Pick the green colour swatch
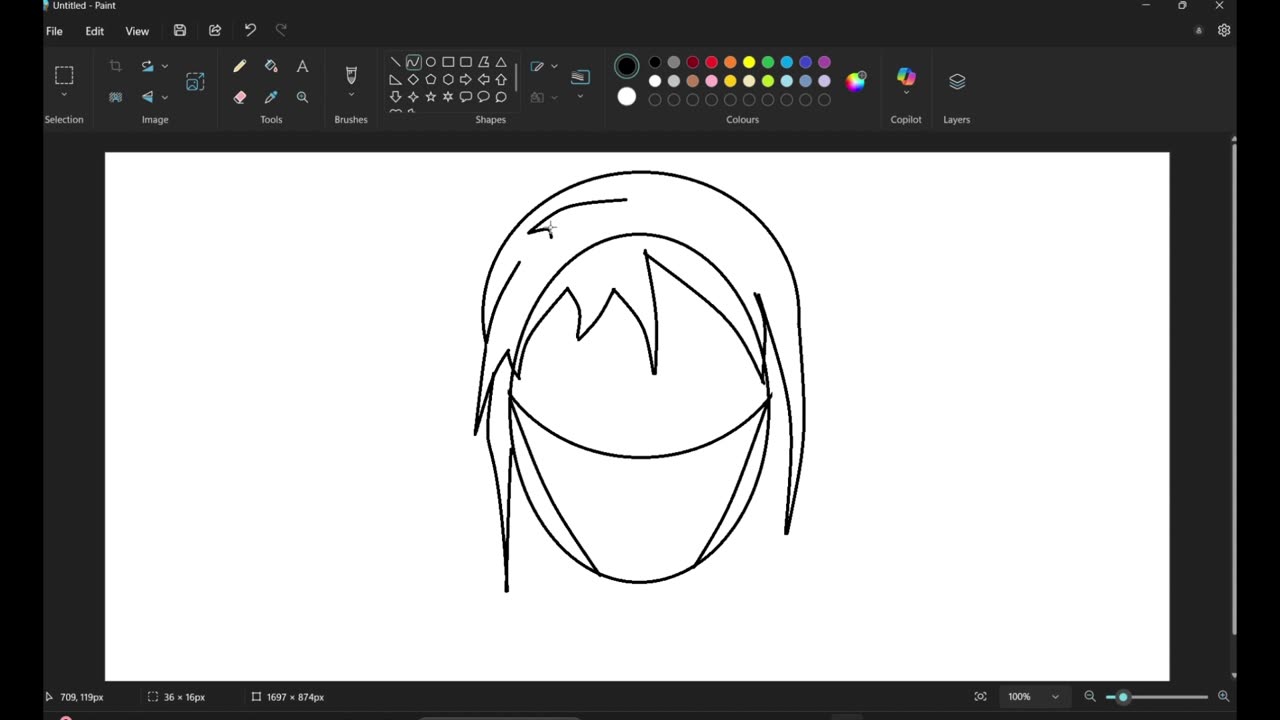 pyautogui.click(x=768, y=62)
